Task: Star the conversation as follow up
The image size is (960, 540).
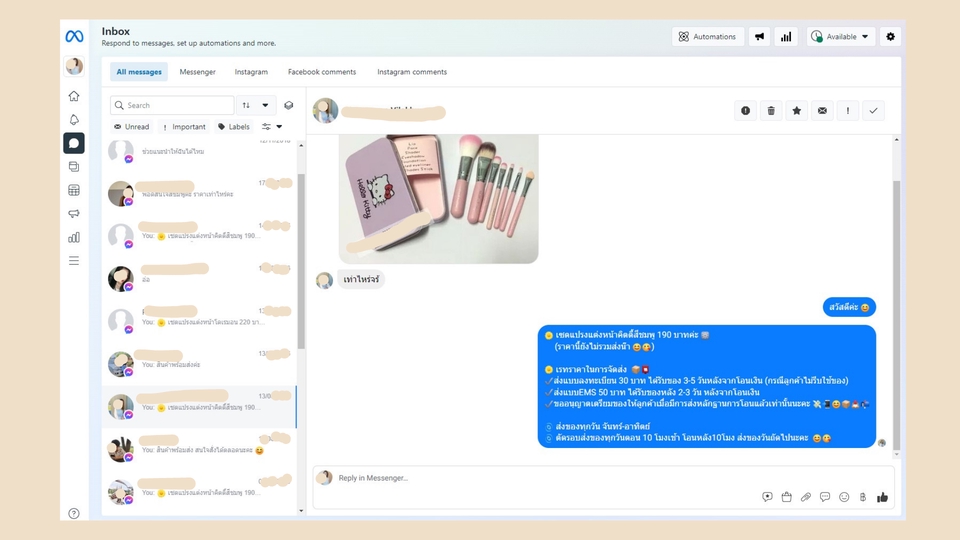Action: tap(797, 111)
